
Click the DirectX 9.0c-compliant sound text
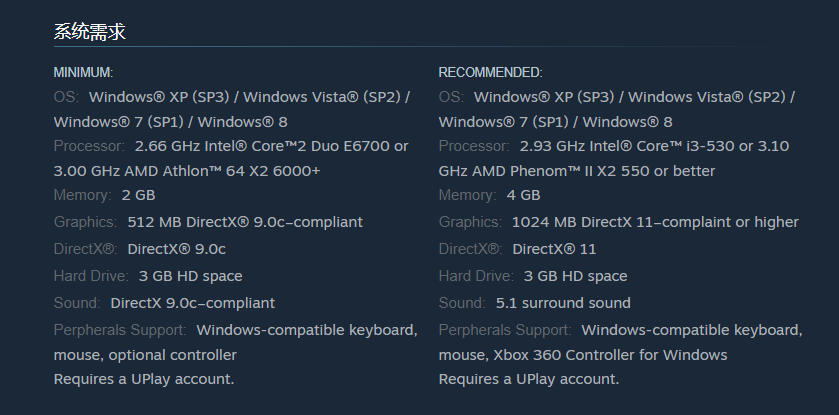pyautogui.click(x=193, y=303)
